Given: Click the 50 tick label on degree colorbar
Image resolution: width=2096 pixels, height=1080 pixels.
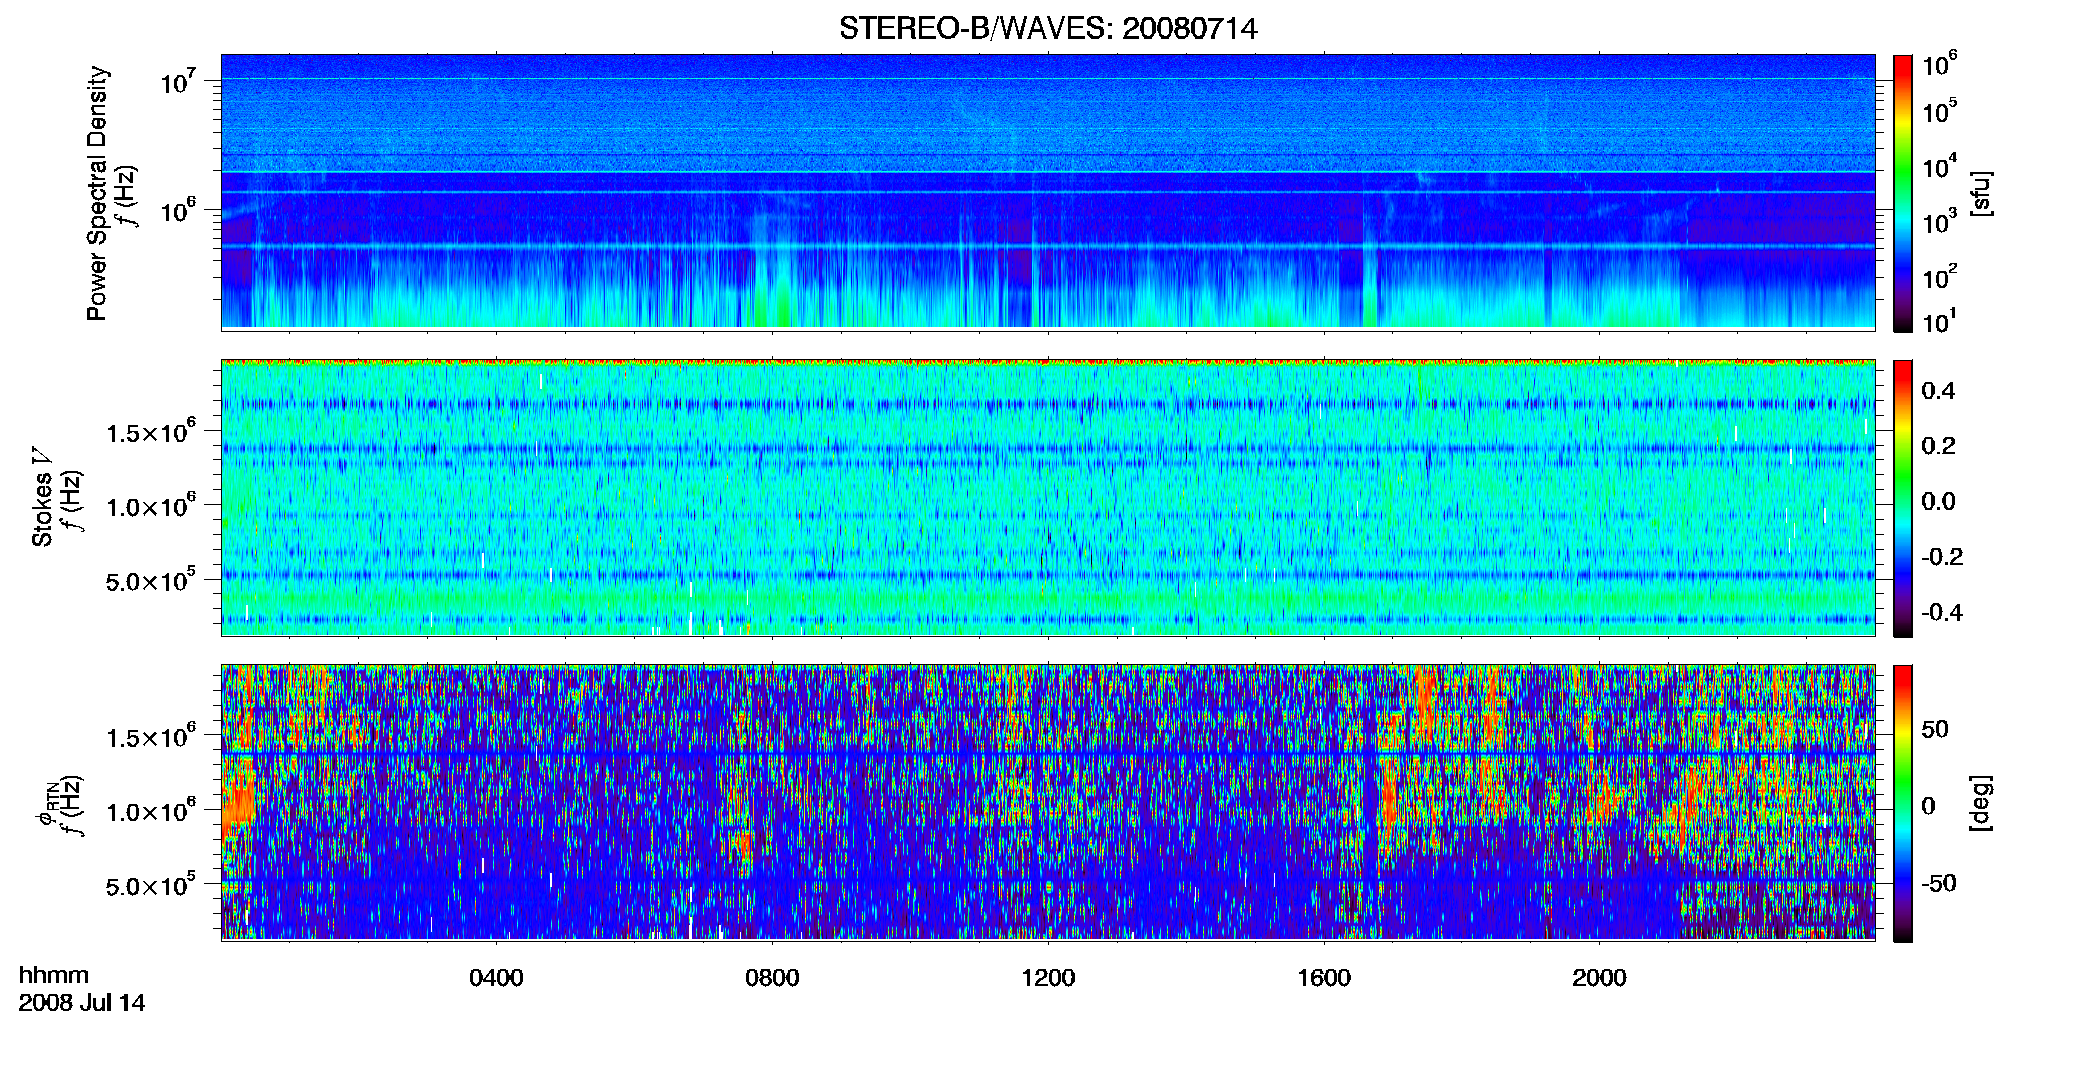Looking at the screenshot, I should click(x=1935, y=729).
